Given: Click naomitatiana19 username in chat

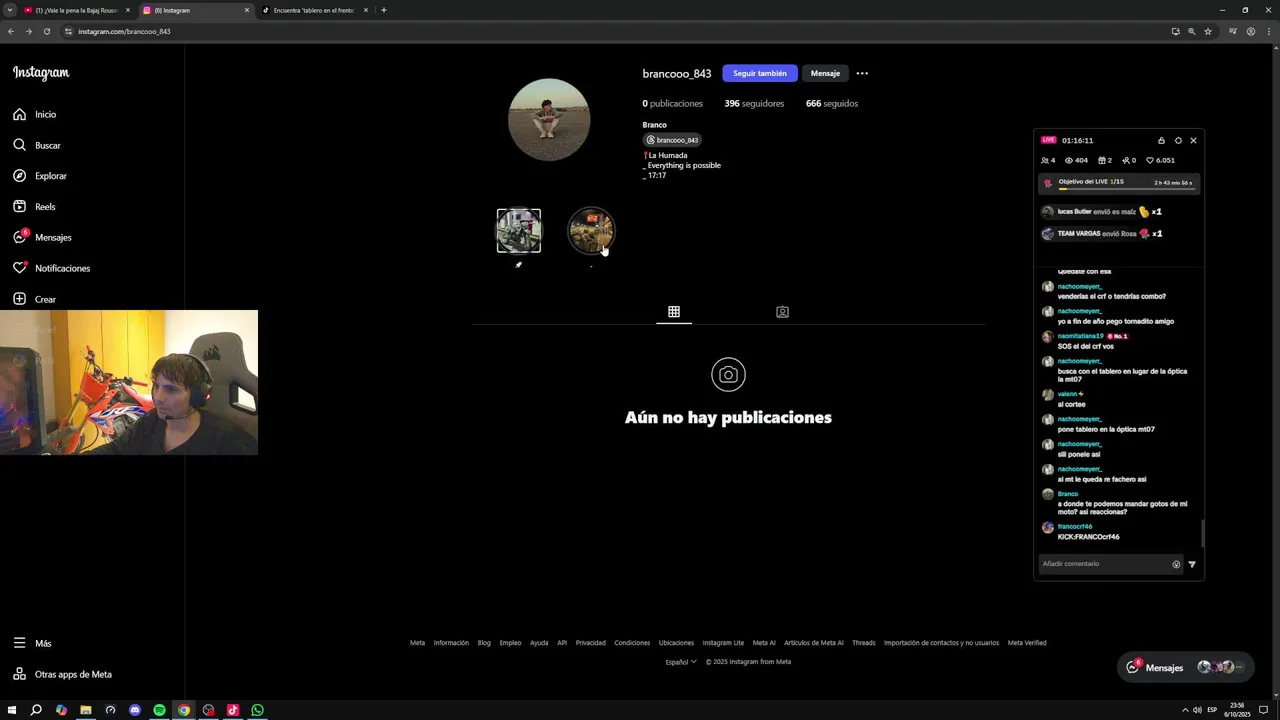Looking at the screenshot, I should (x=1081, y=336).
